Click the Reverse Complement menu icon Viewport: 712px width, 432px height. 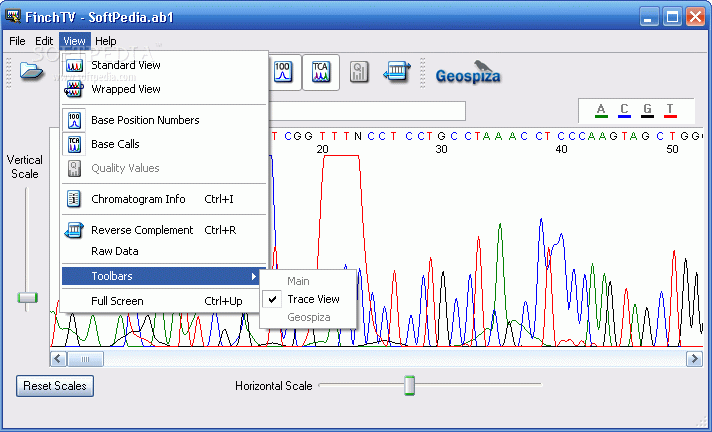[74, 230]
